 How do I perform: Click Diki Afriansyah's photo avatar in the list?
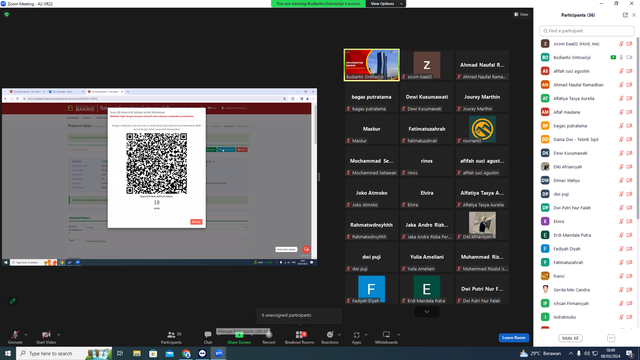tap(545, 167)
